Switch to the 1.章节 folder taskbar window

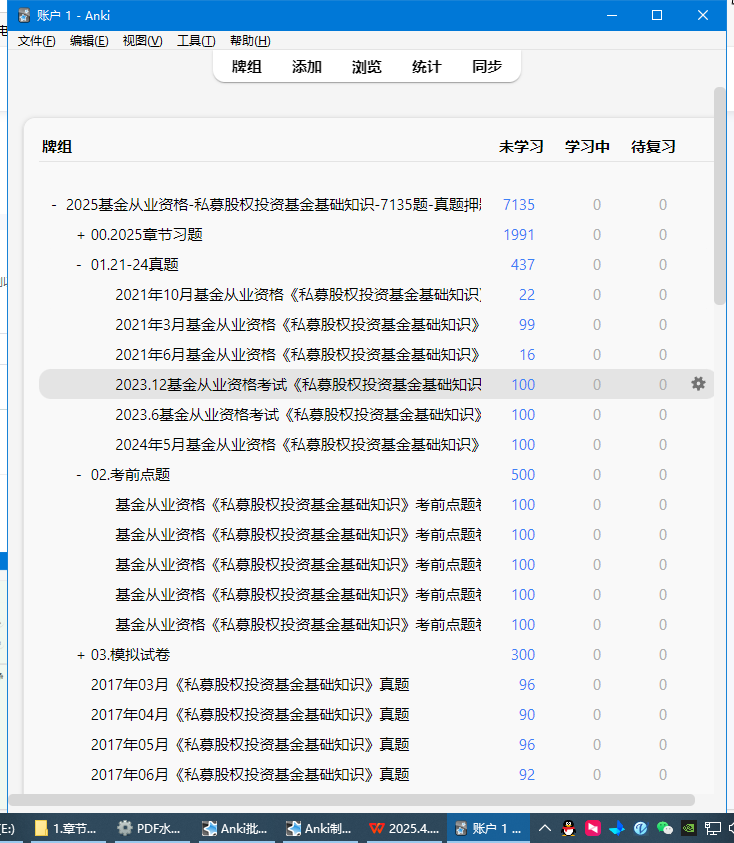(66, 828)
